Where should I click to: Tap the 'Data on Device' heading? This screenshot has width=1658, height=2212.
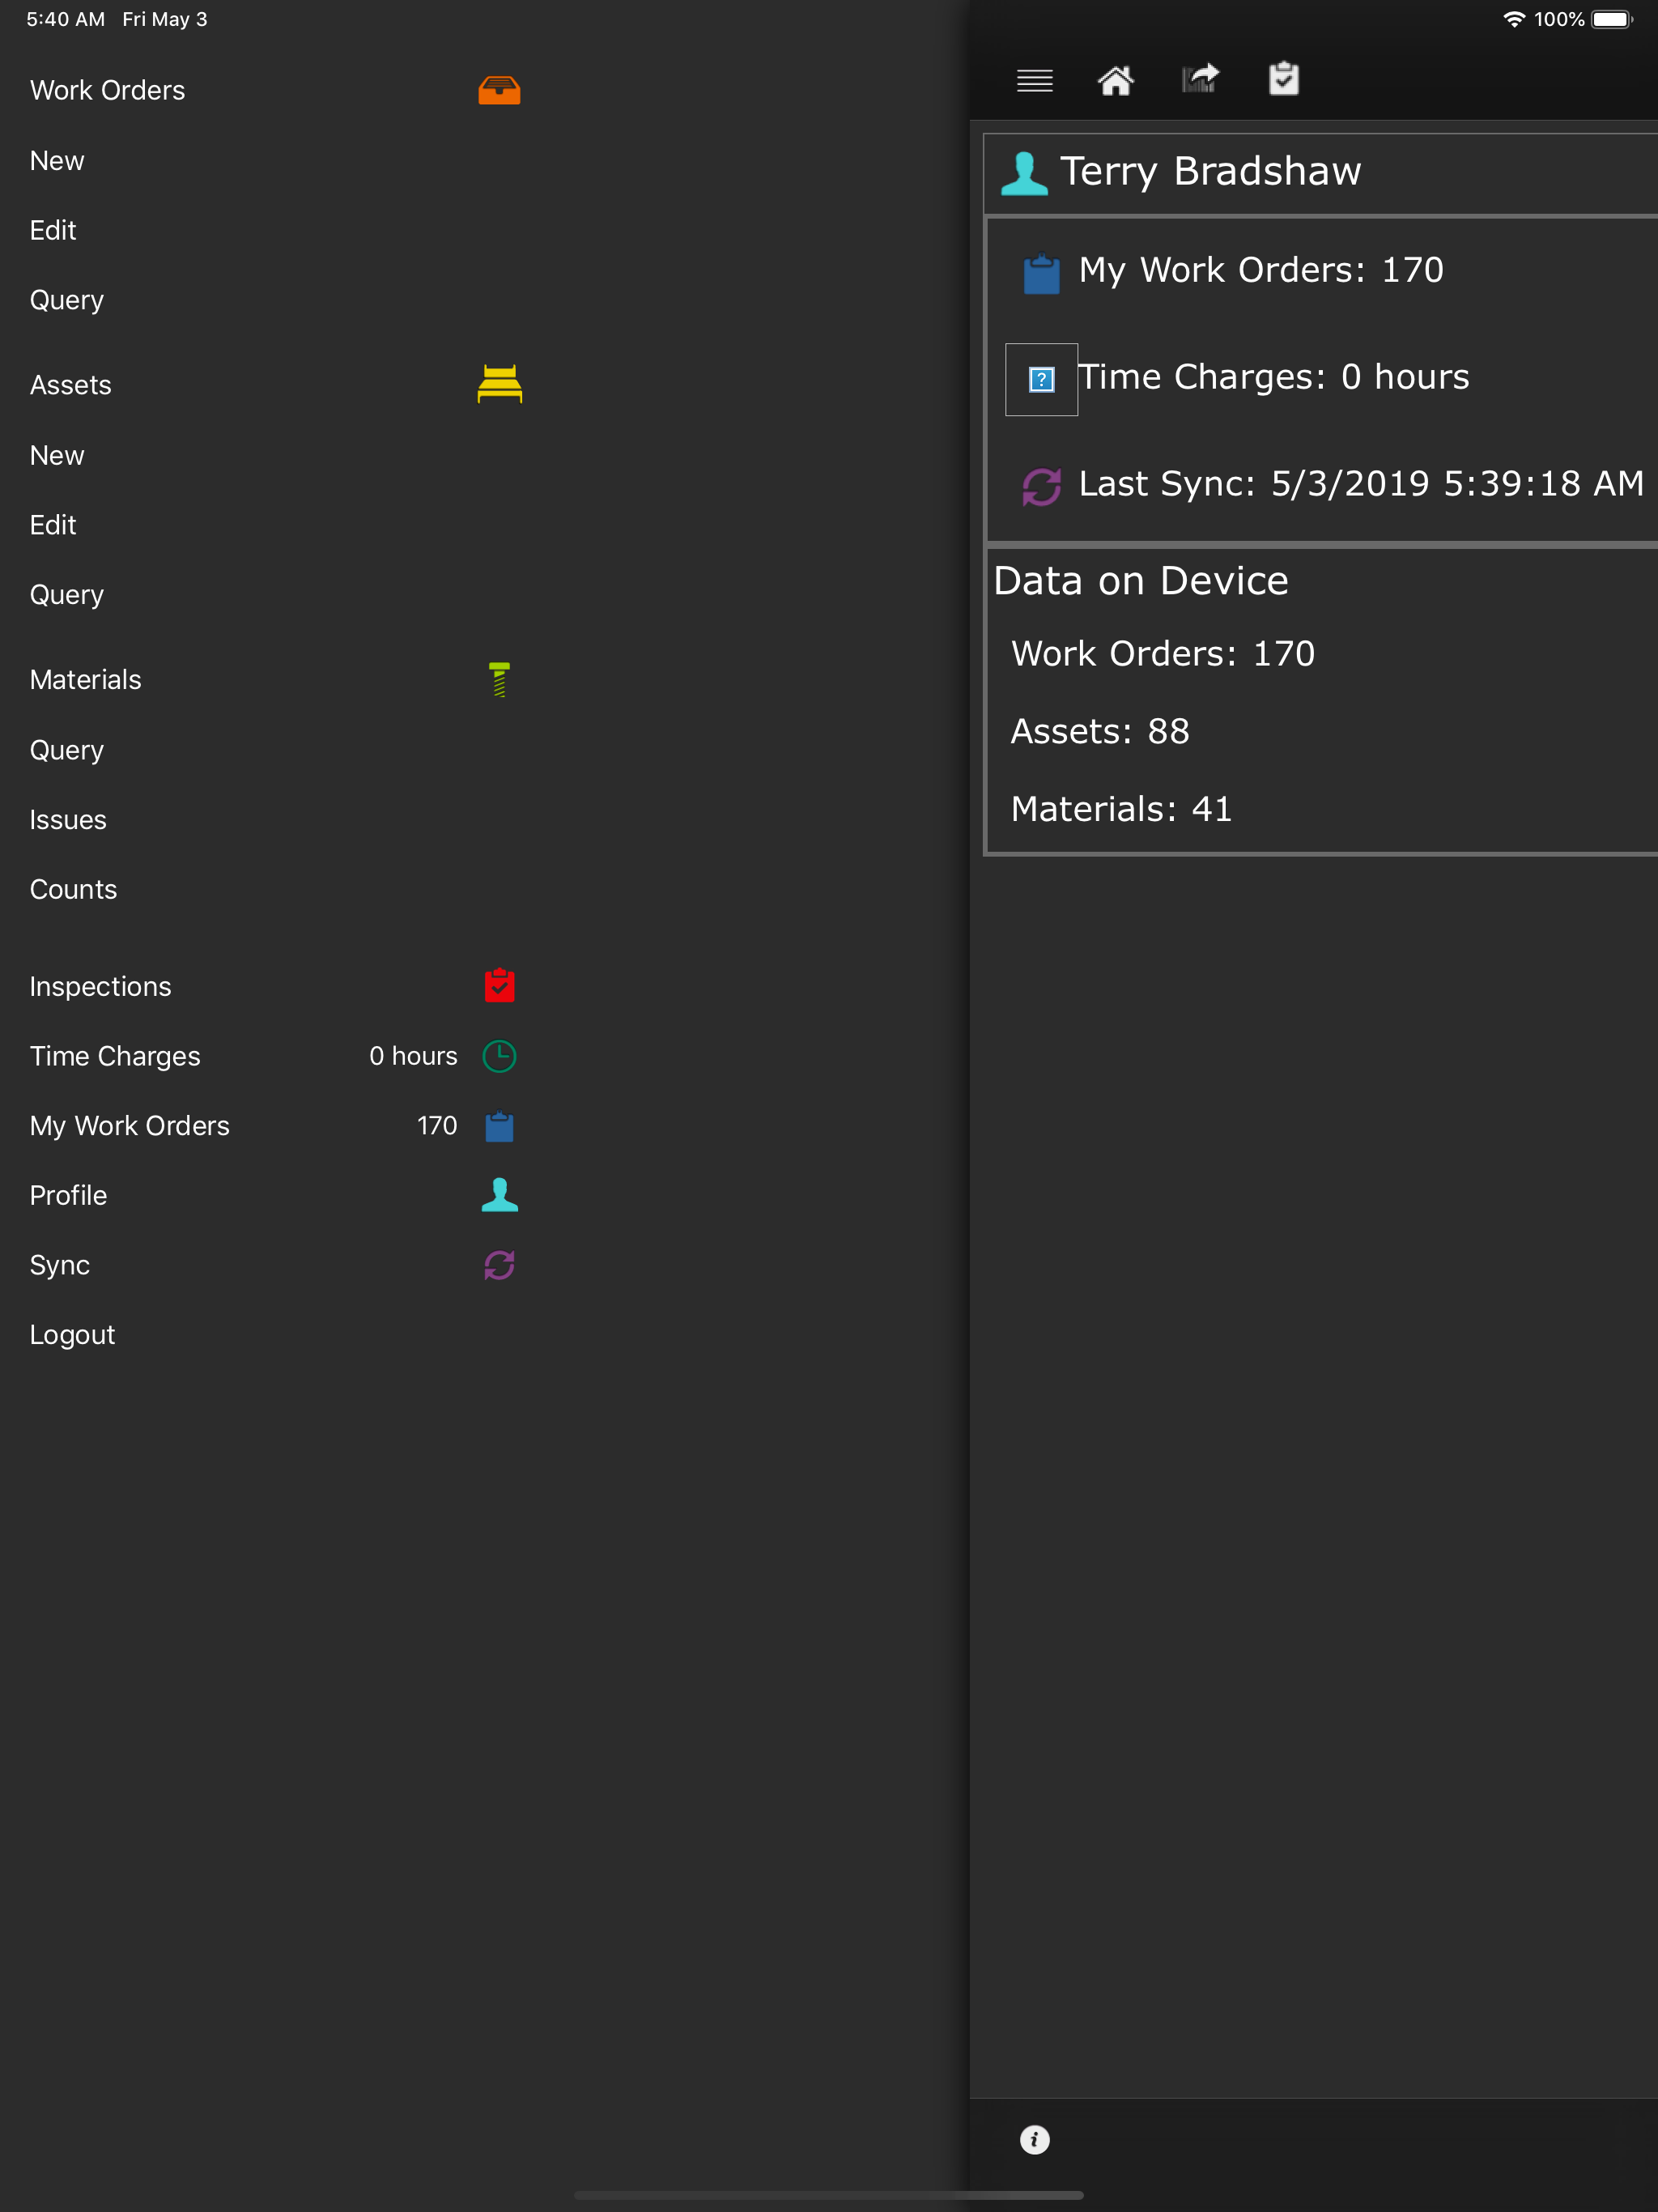coord(1141,581)
